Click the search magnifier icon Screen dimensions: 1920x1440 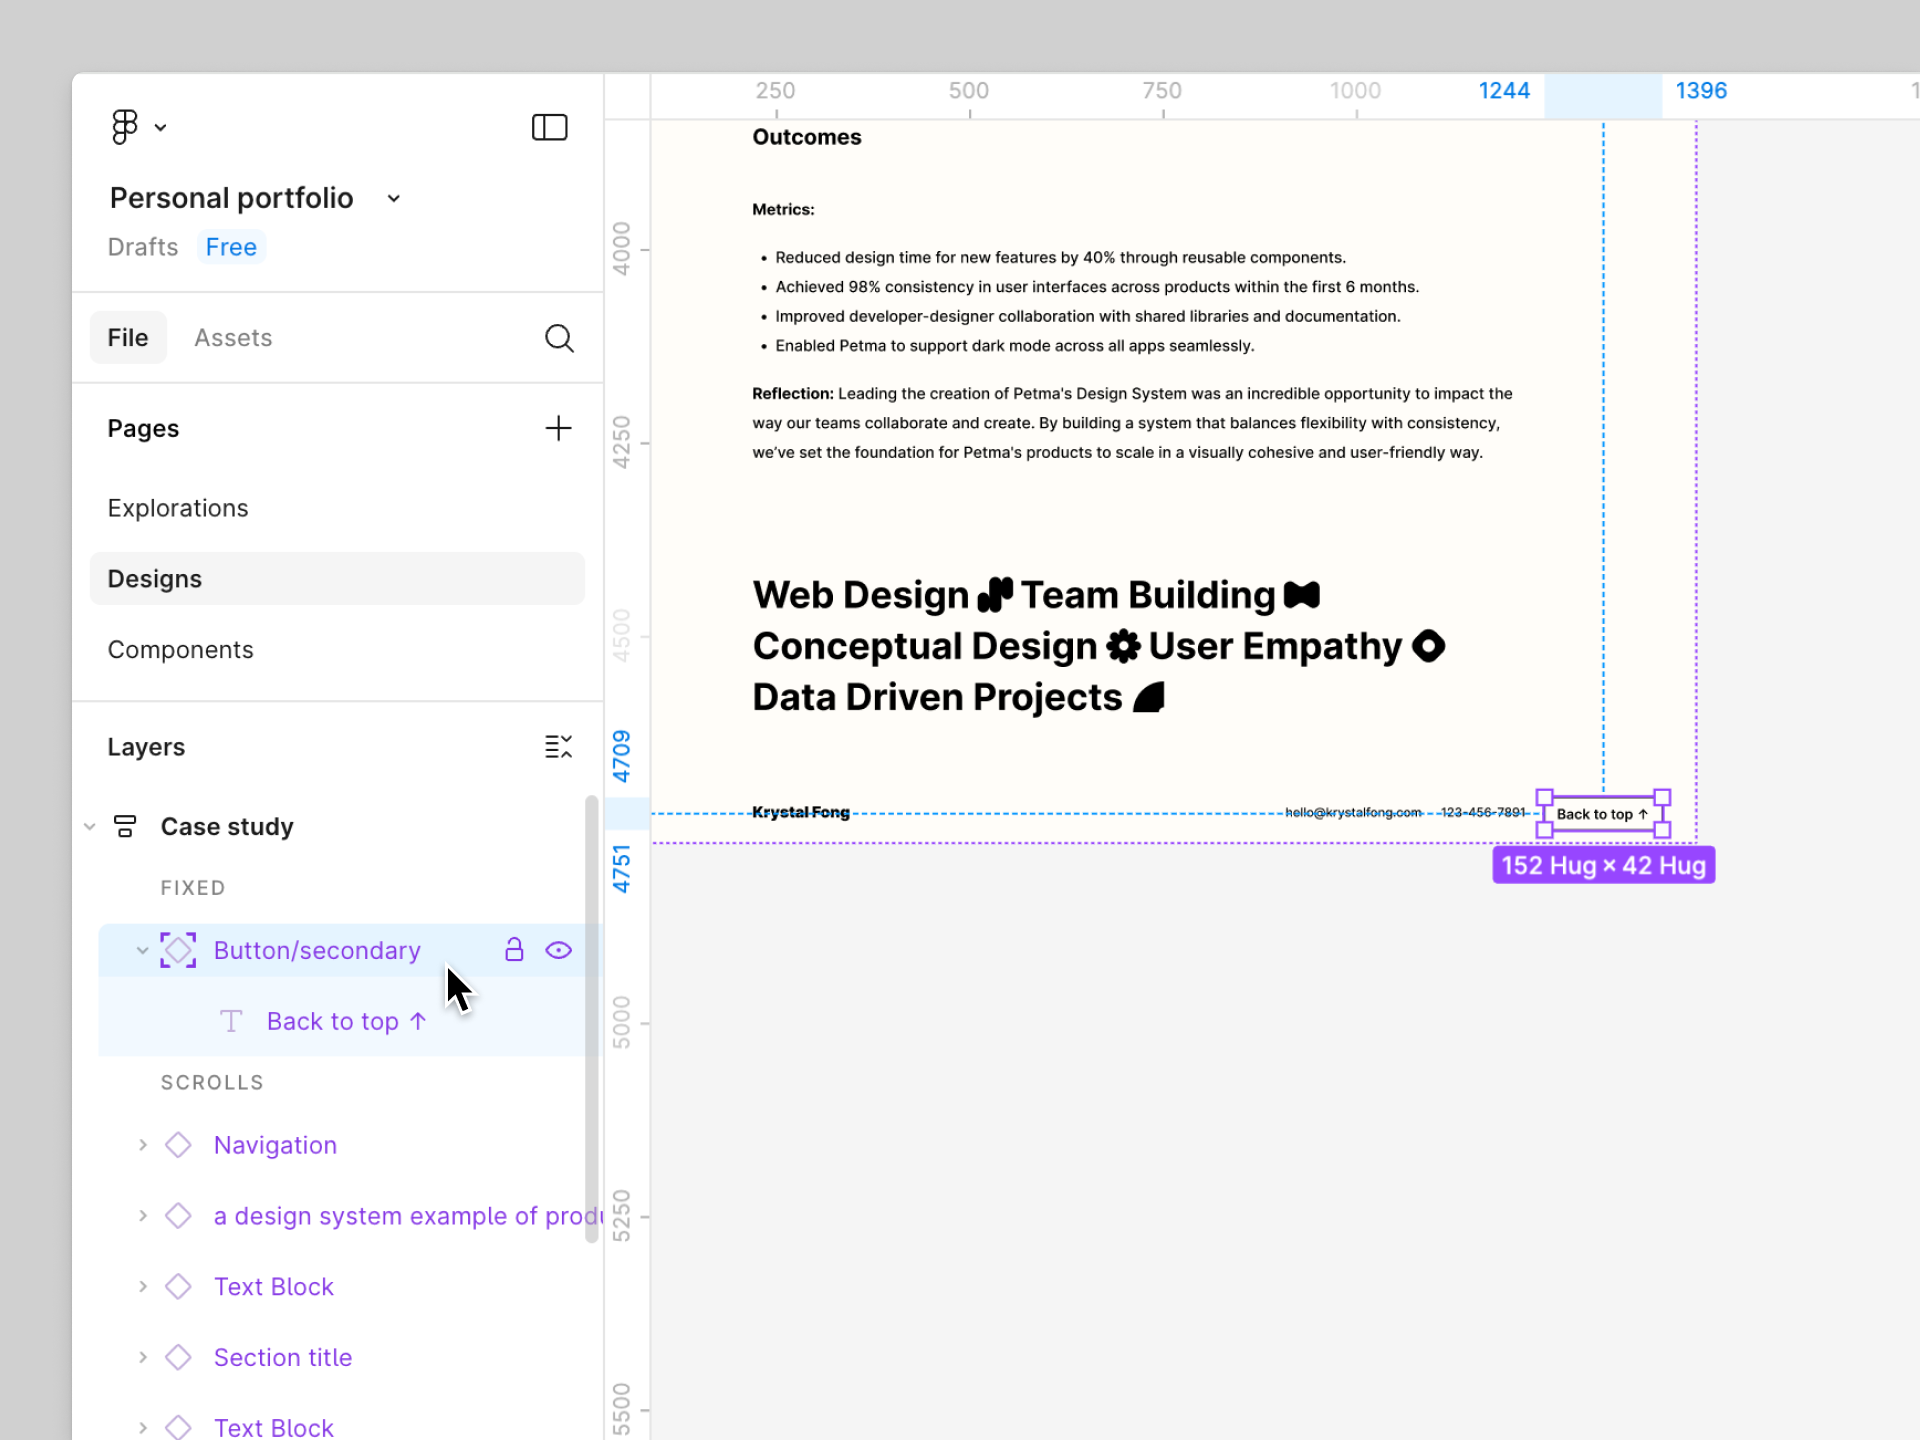tap(559, 338)
